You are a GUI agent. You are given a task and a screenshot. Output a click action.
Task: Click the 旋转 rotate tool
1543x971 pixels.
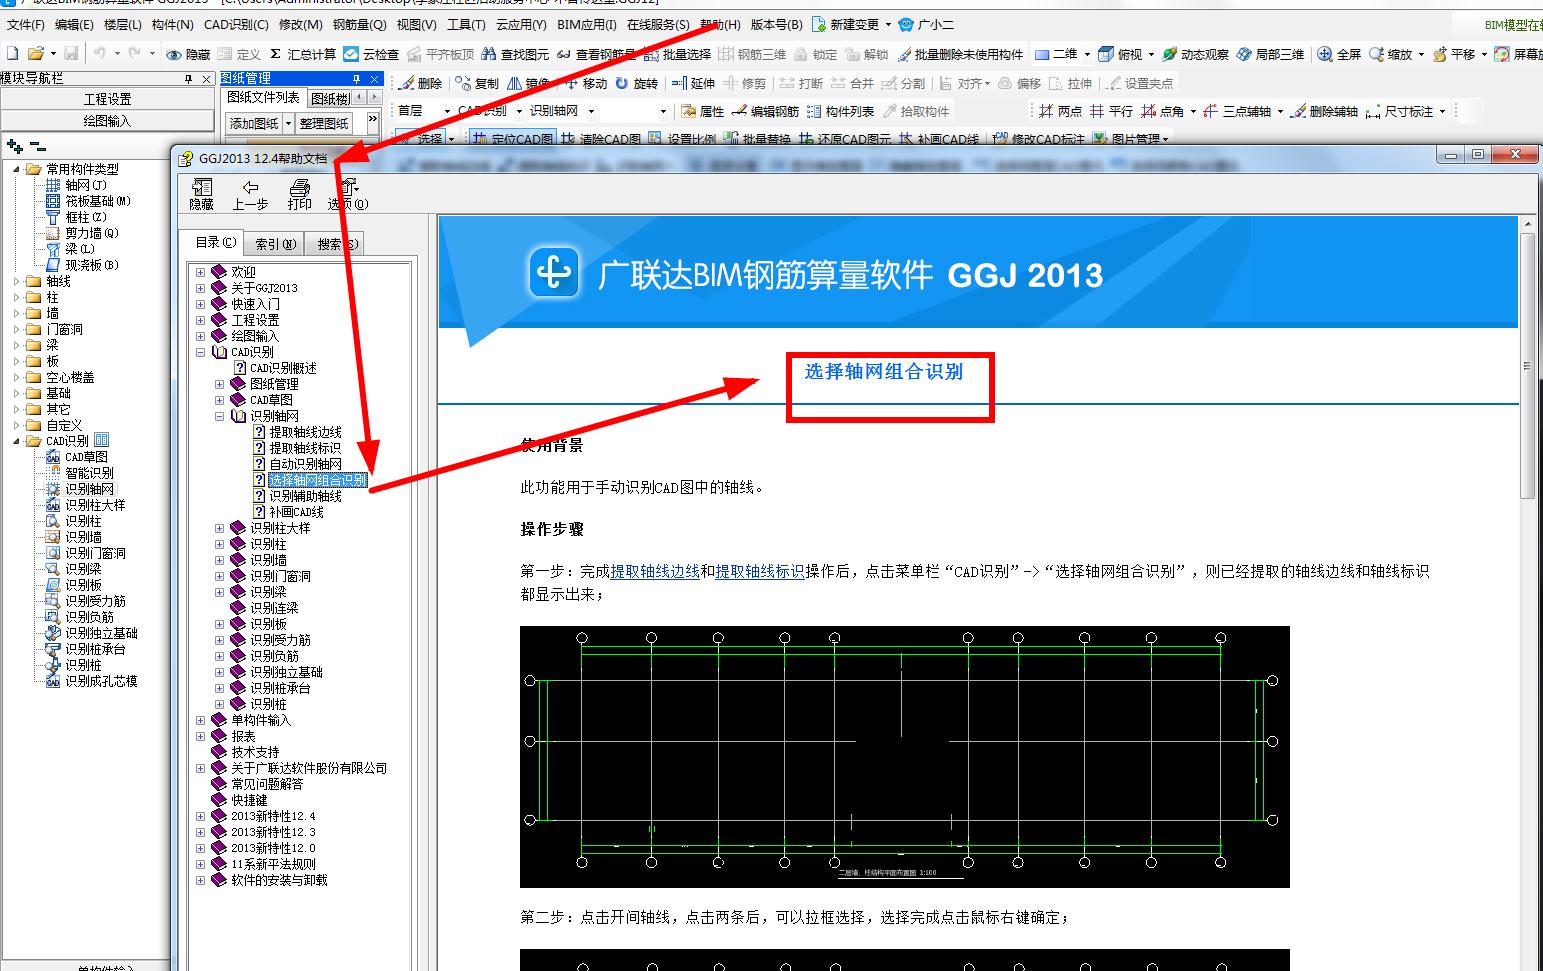coord(637,83)
